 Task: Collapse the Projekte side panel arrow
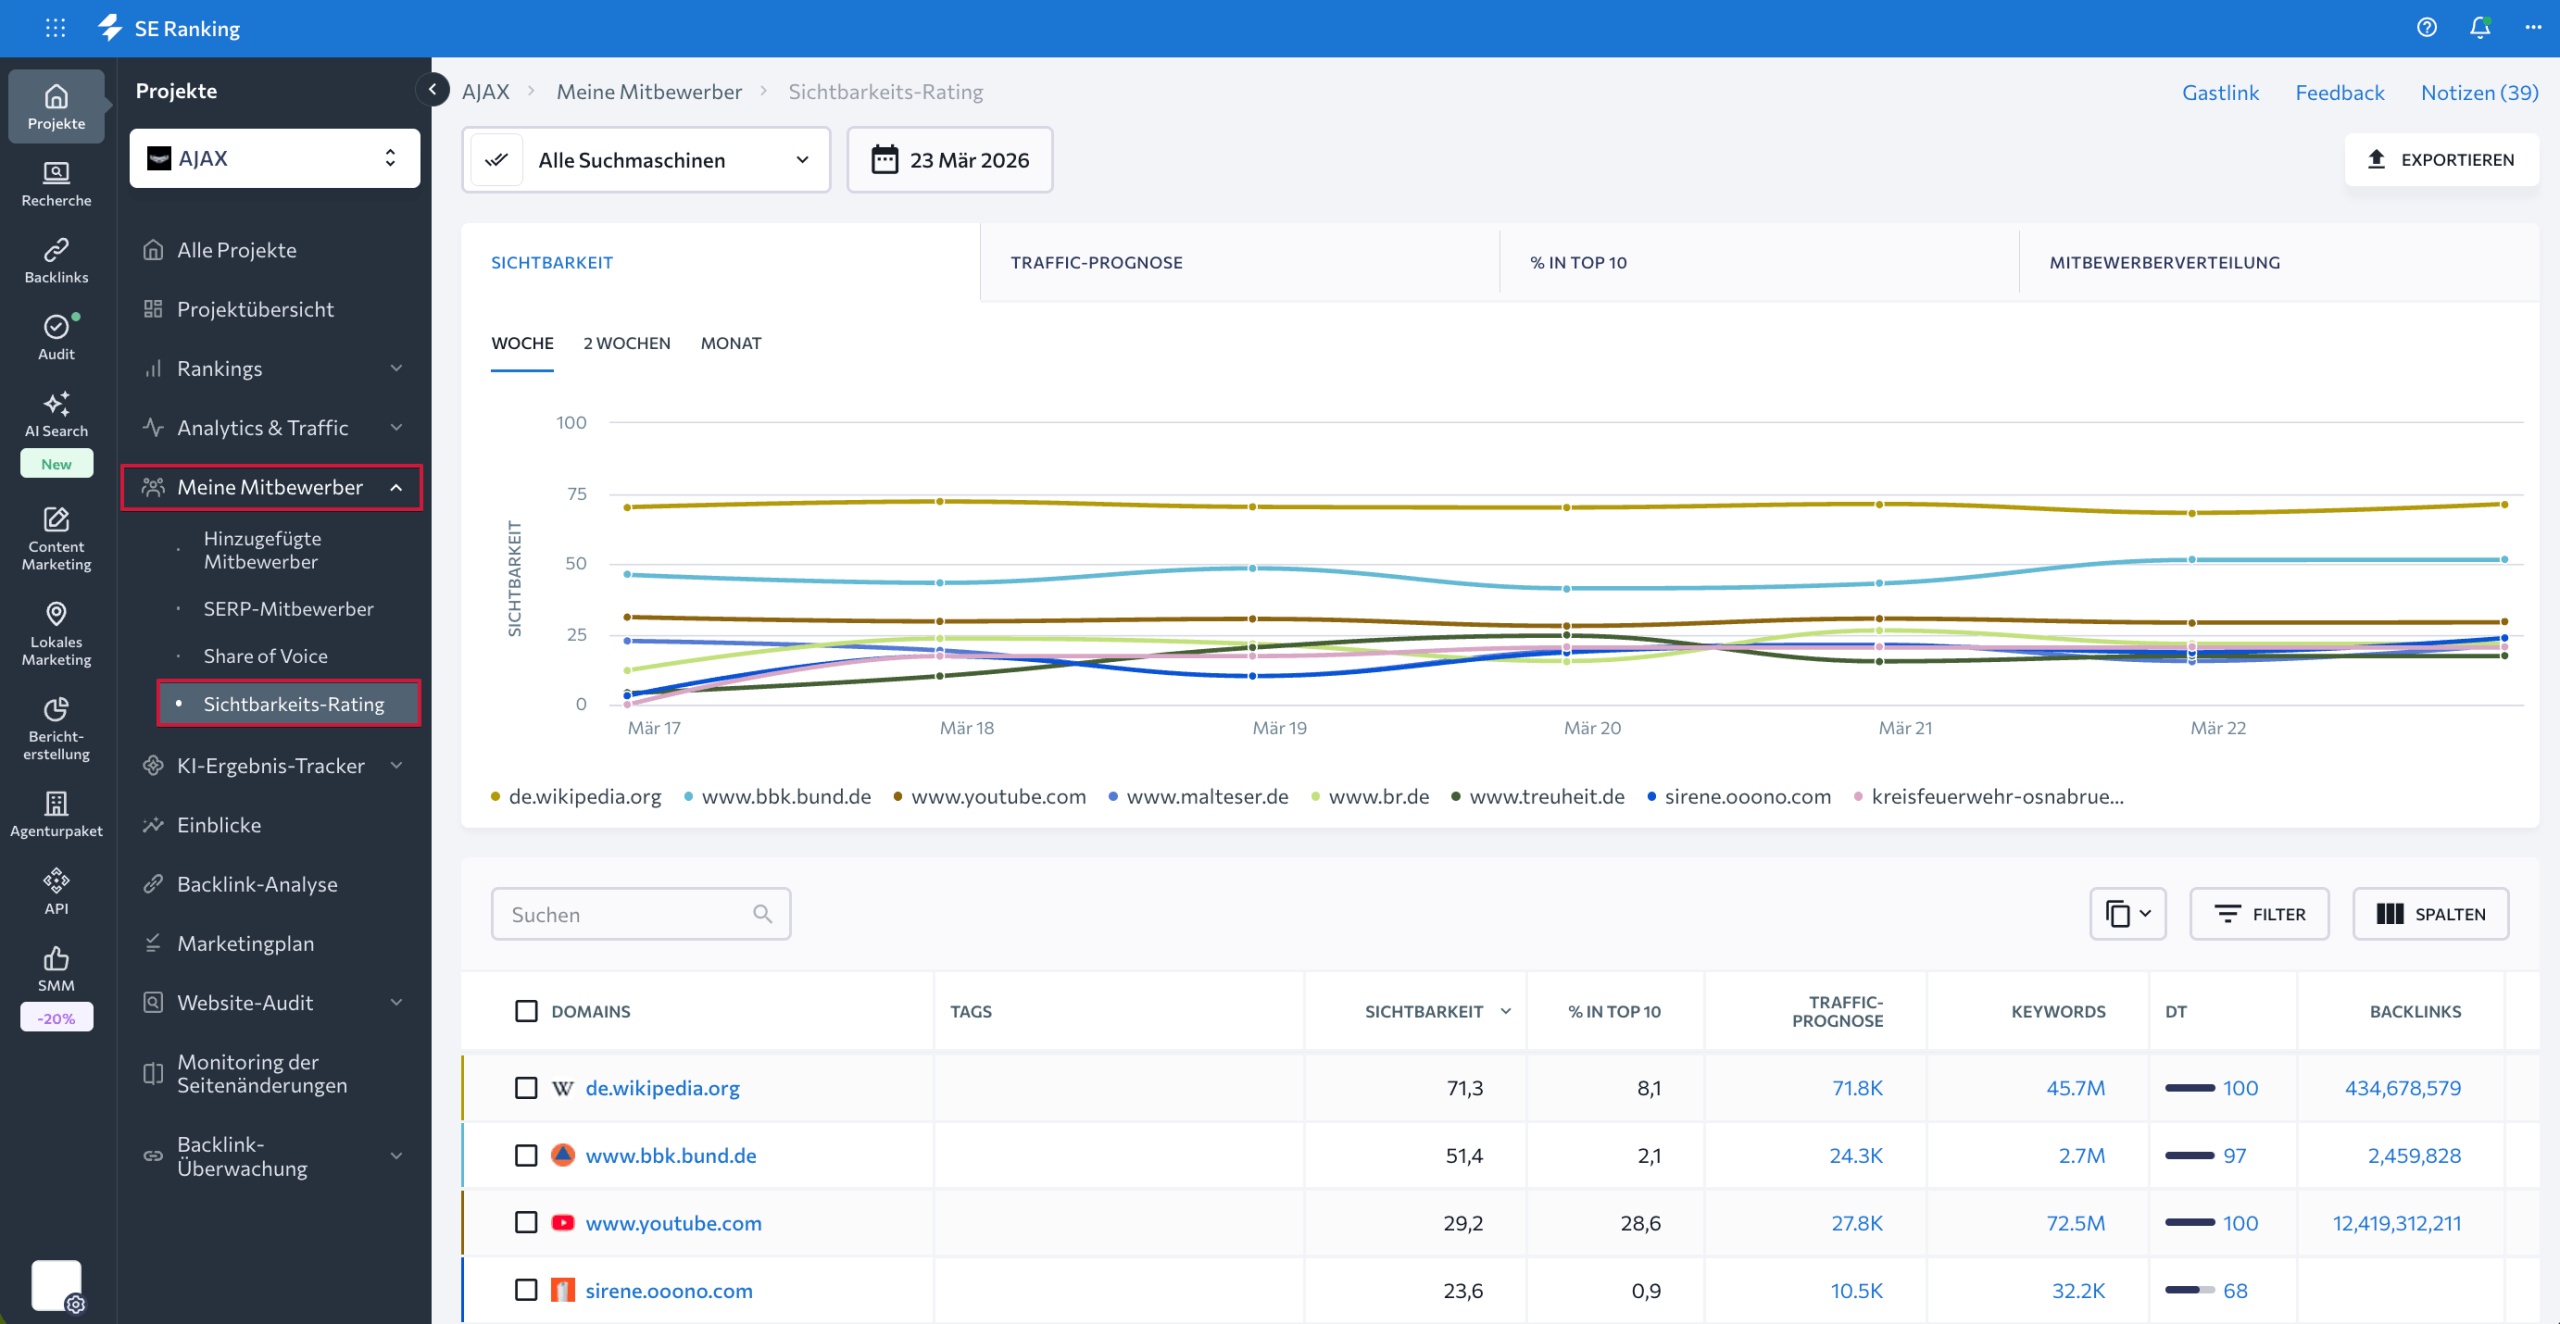[432, 90]
